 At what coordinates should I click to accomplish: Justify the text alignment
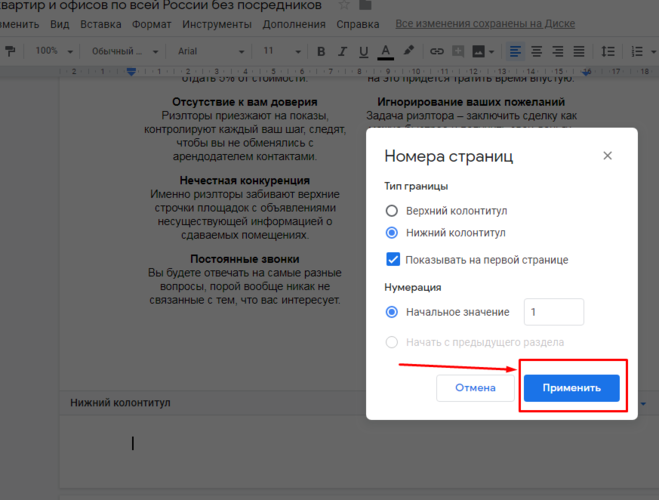click(x=581, y=51)
